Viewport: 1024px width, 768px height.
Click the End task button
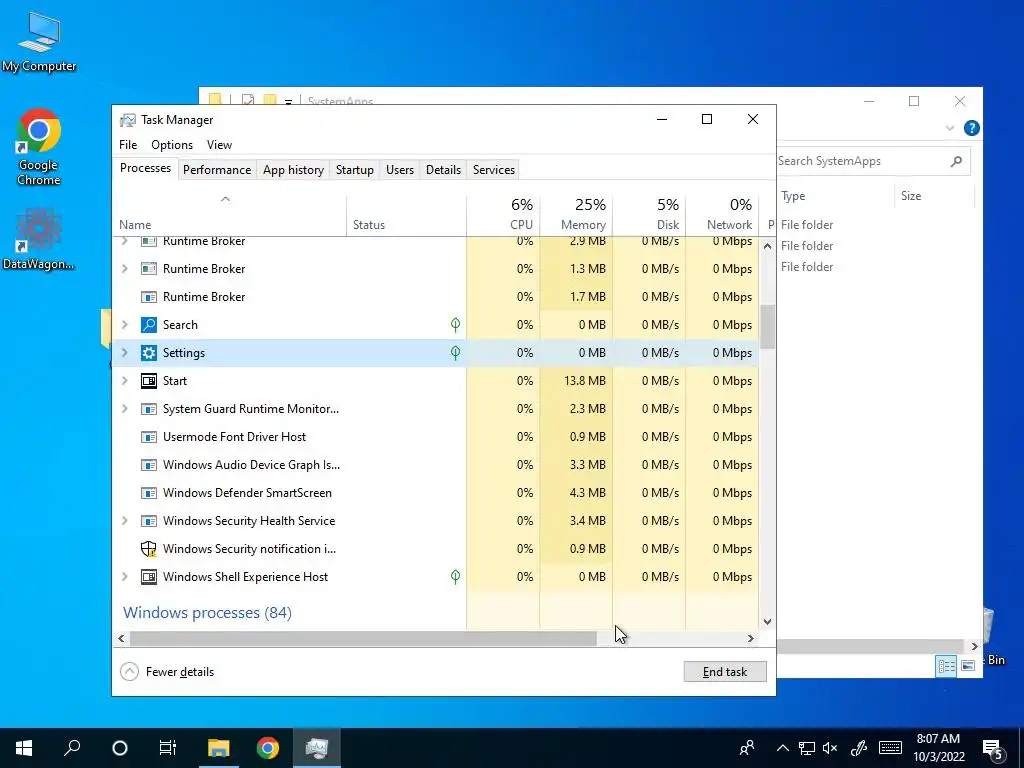[x=725, y=671]
